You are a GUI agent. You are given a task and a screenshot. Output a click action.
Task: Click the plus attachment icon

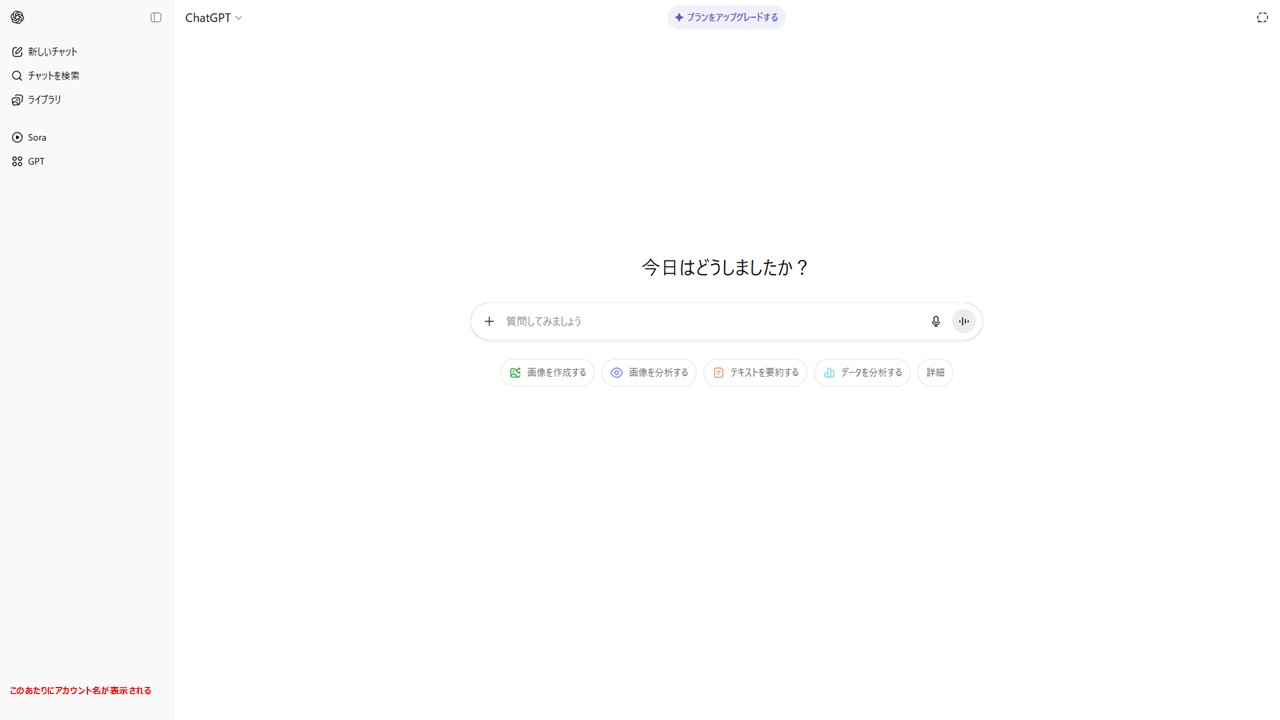coord(489,321)
